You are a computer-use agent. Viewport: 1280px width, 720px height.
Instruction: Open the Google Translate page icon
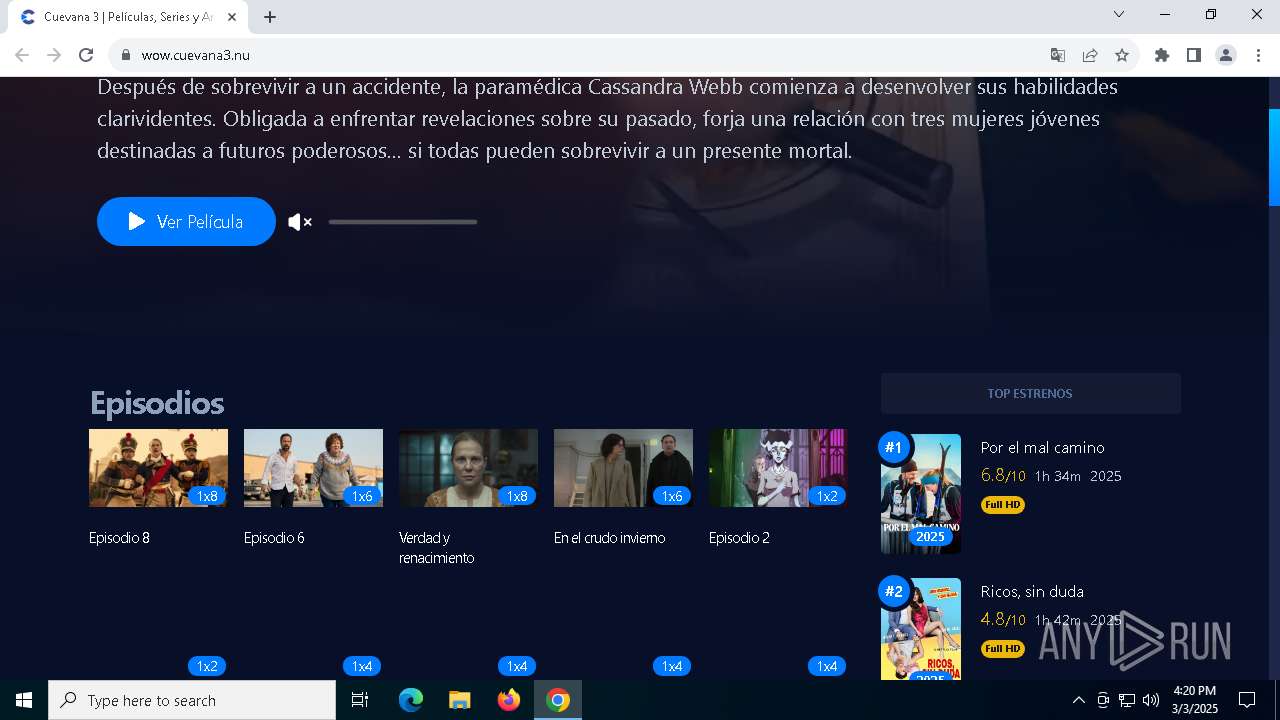(1058, 55)
